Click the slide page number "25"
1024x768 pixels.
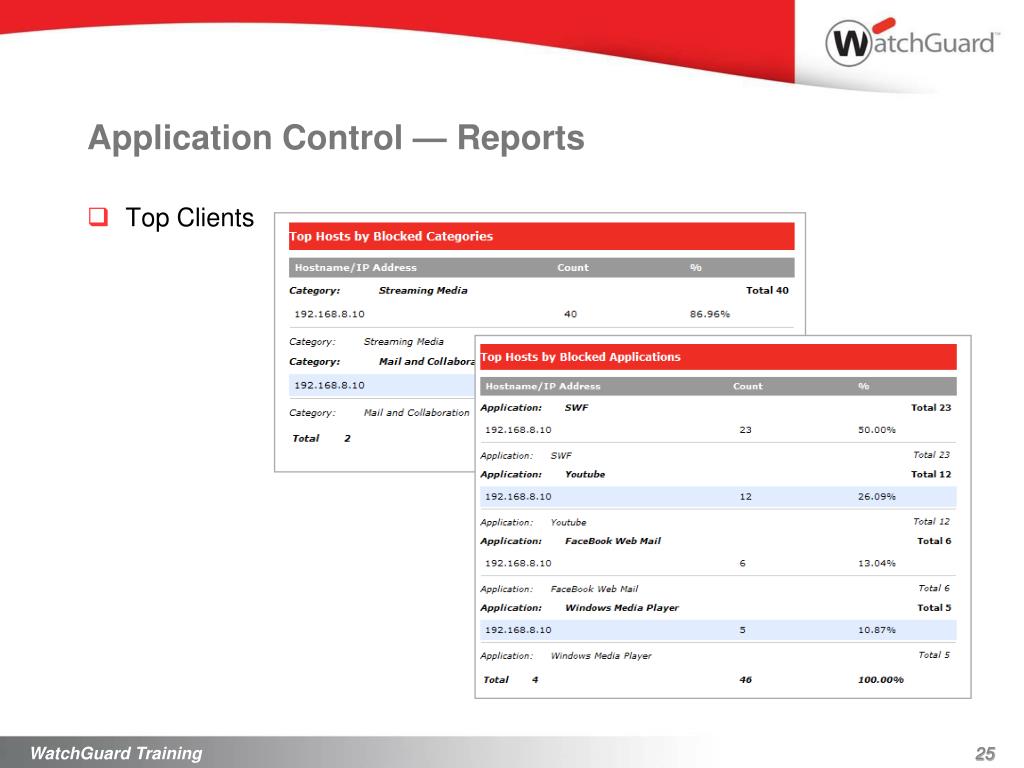pyautogui.click(x=985, y=754)
